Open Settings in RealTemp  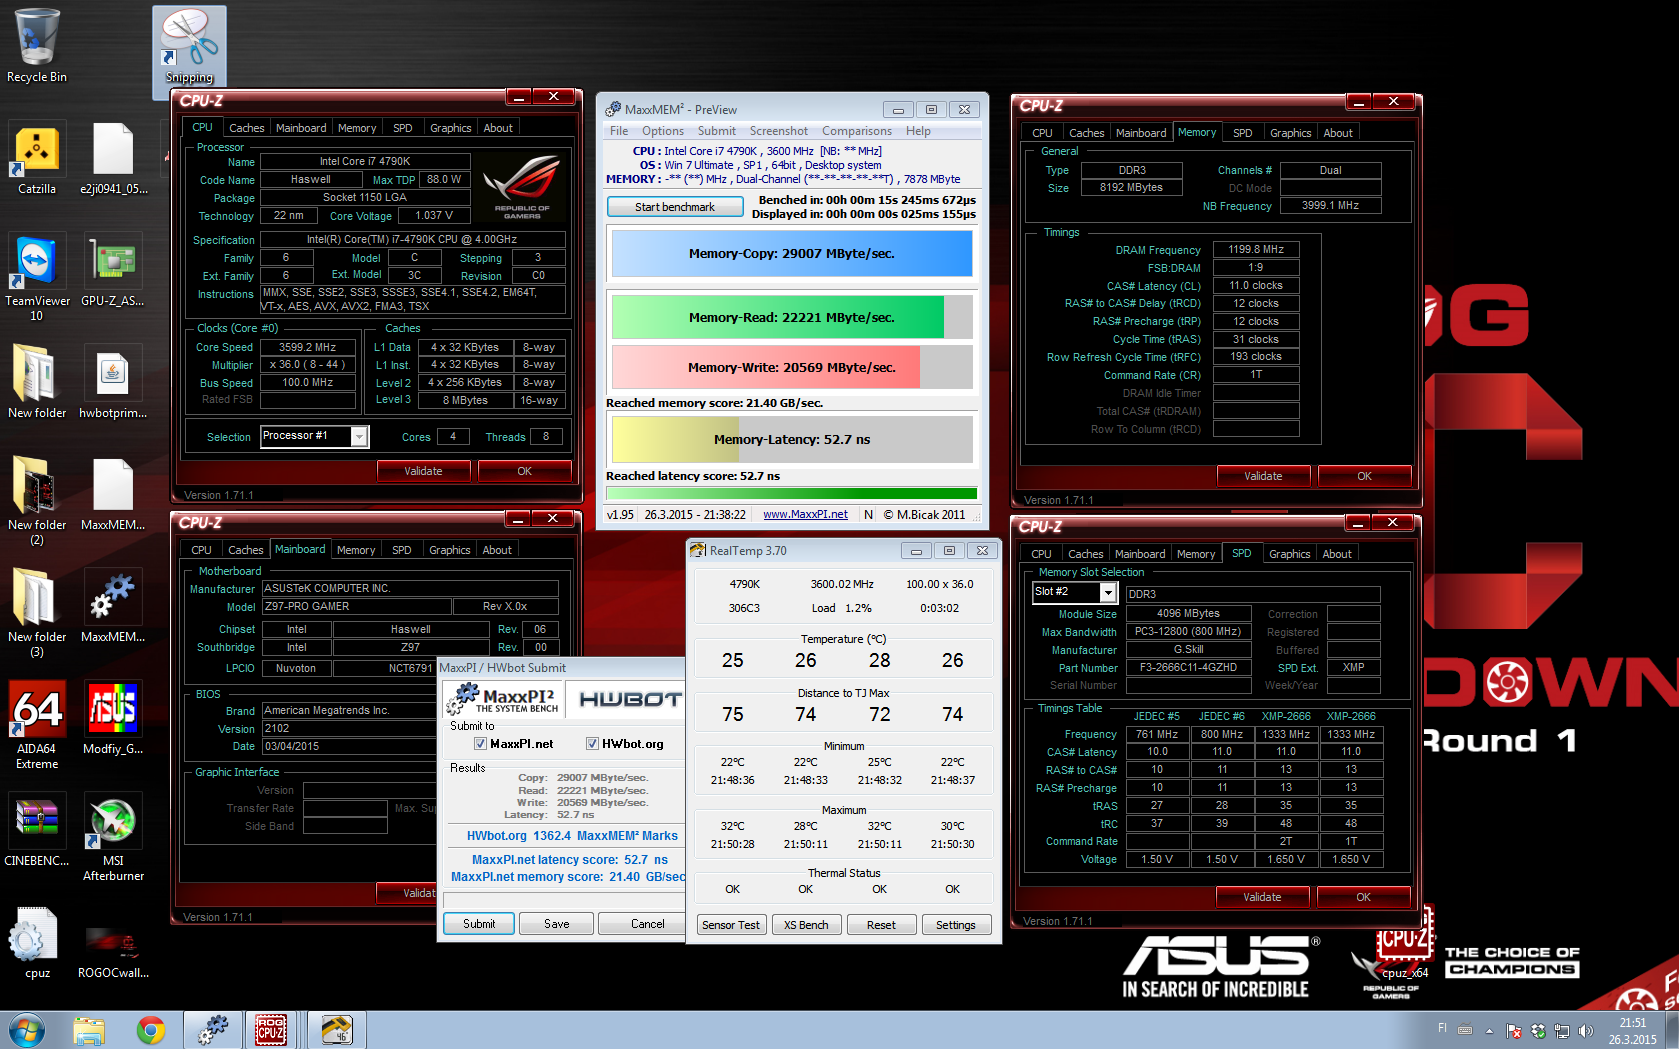955,925
